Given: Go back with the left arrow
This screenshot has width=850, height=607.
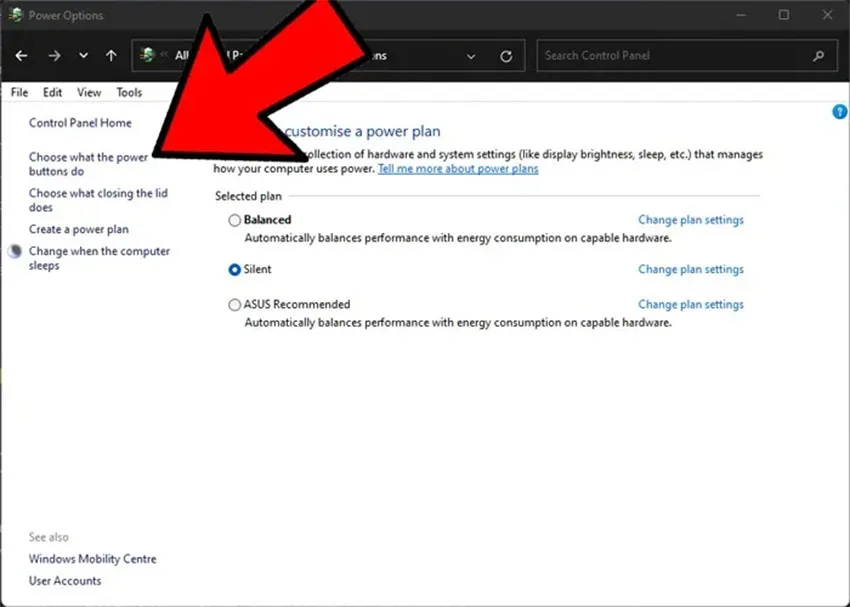Looking at the screenshot, I should 21,55.
